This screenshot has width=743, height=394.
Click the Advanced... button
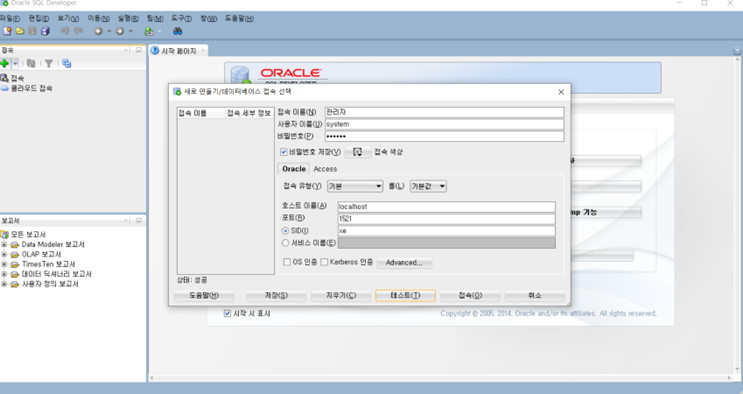click(x=404, y=263)
